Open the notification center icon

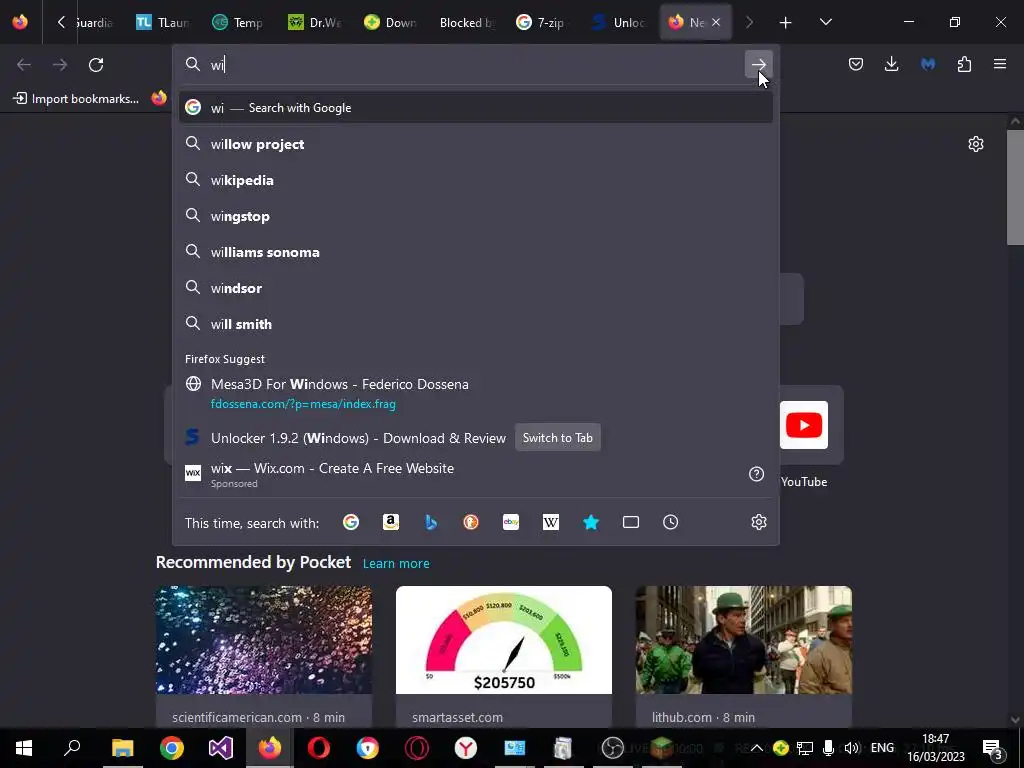993,748
